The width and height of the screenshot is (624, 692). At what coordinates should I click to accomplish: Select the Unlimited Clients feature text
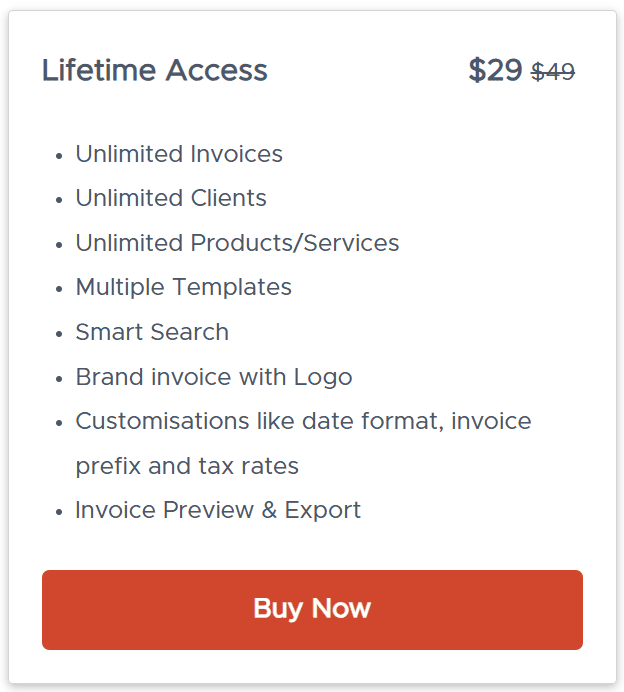(171, 198)
